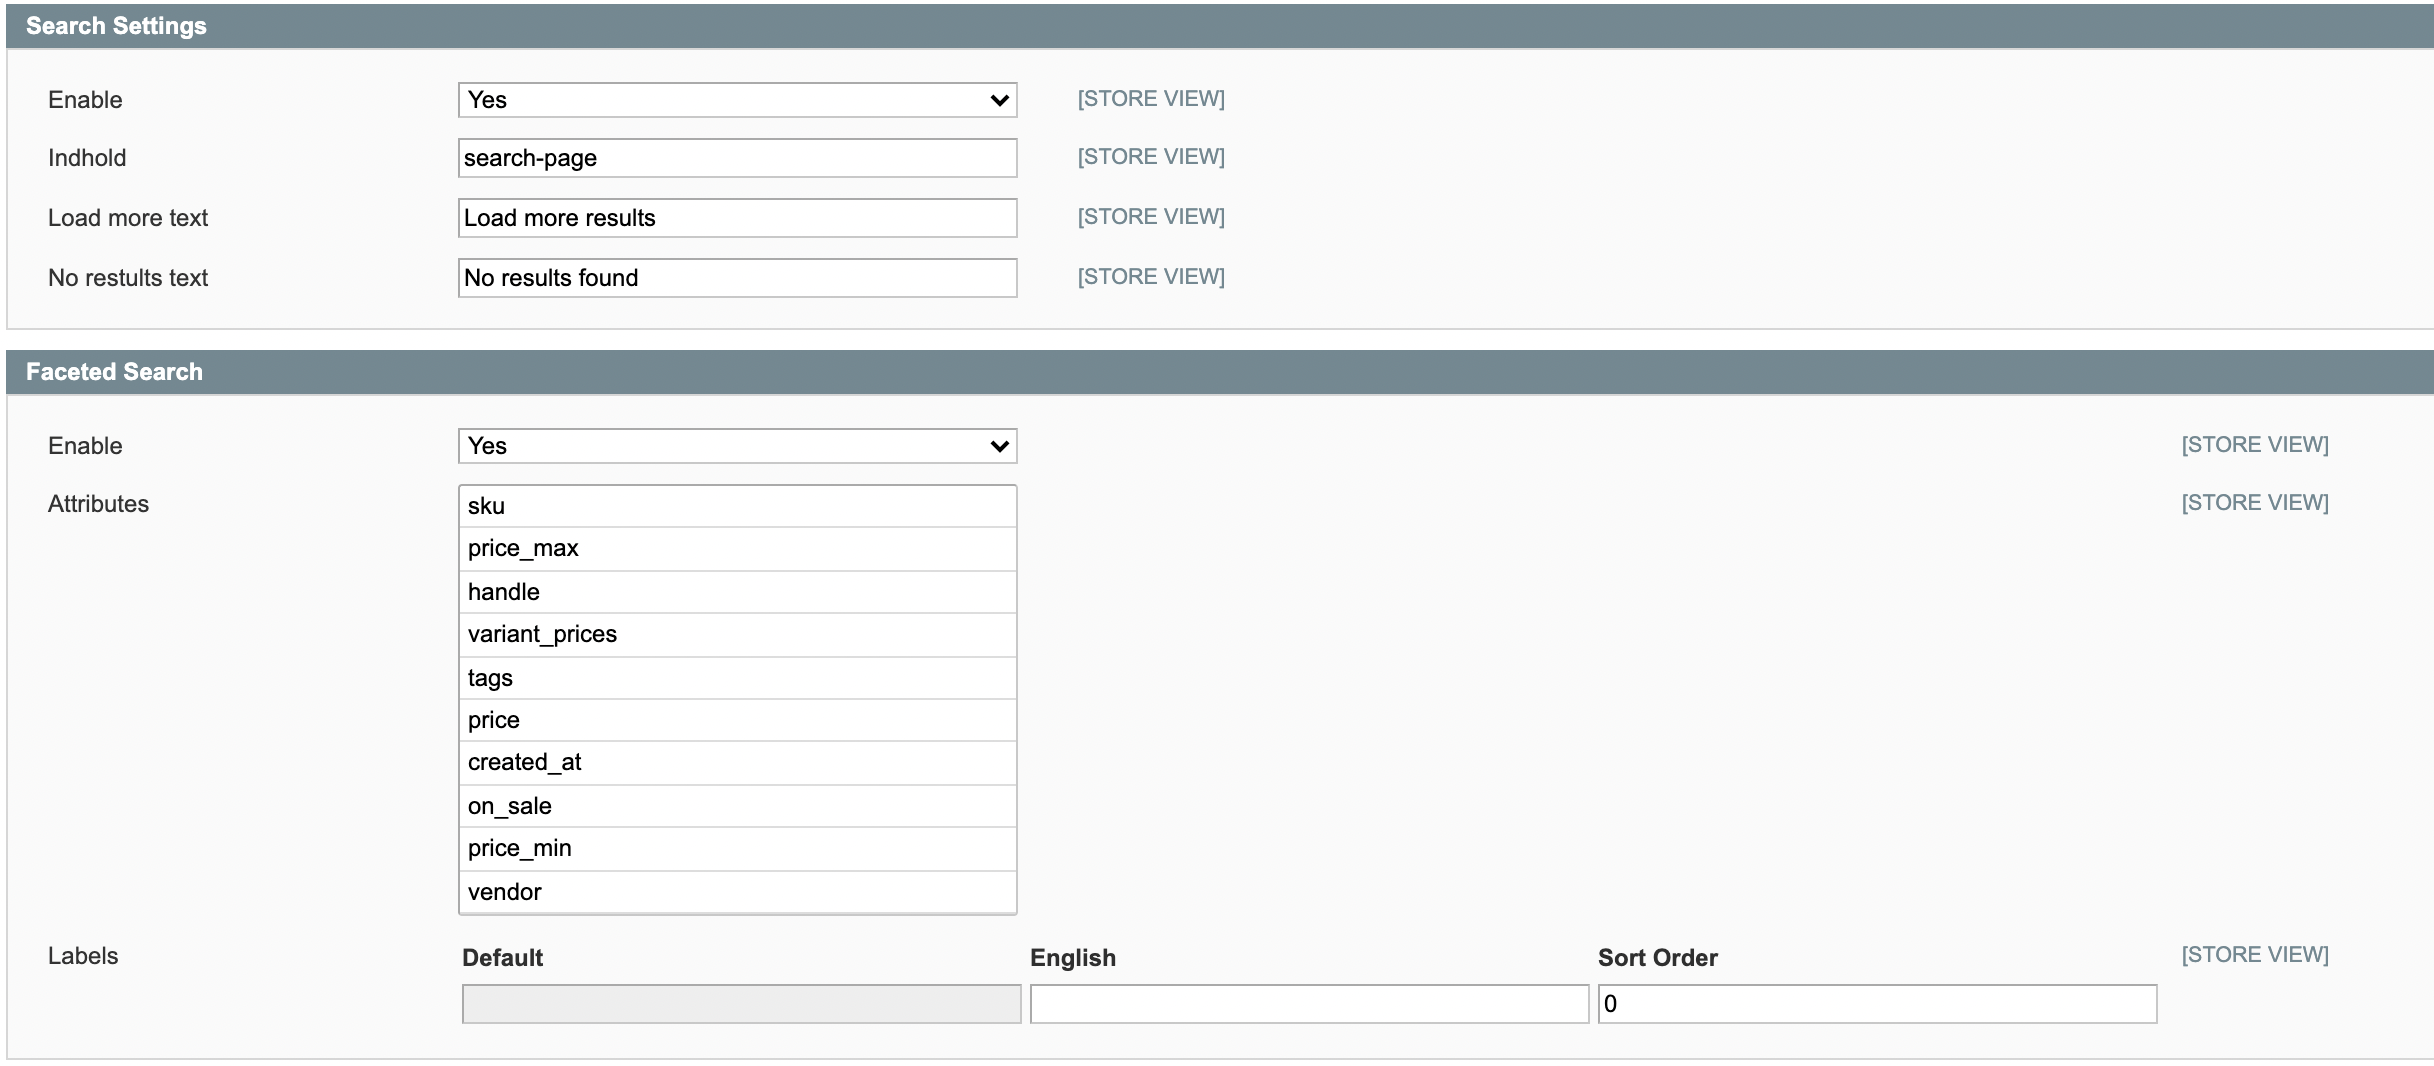
Task: Select price_min attribute option
Action: coord(737,849)
